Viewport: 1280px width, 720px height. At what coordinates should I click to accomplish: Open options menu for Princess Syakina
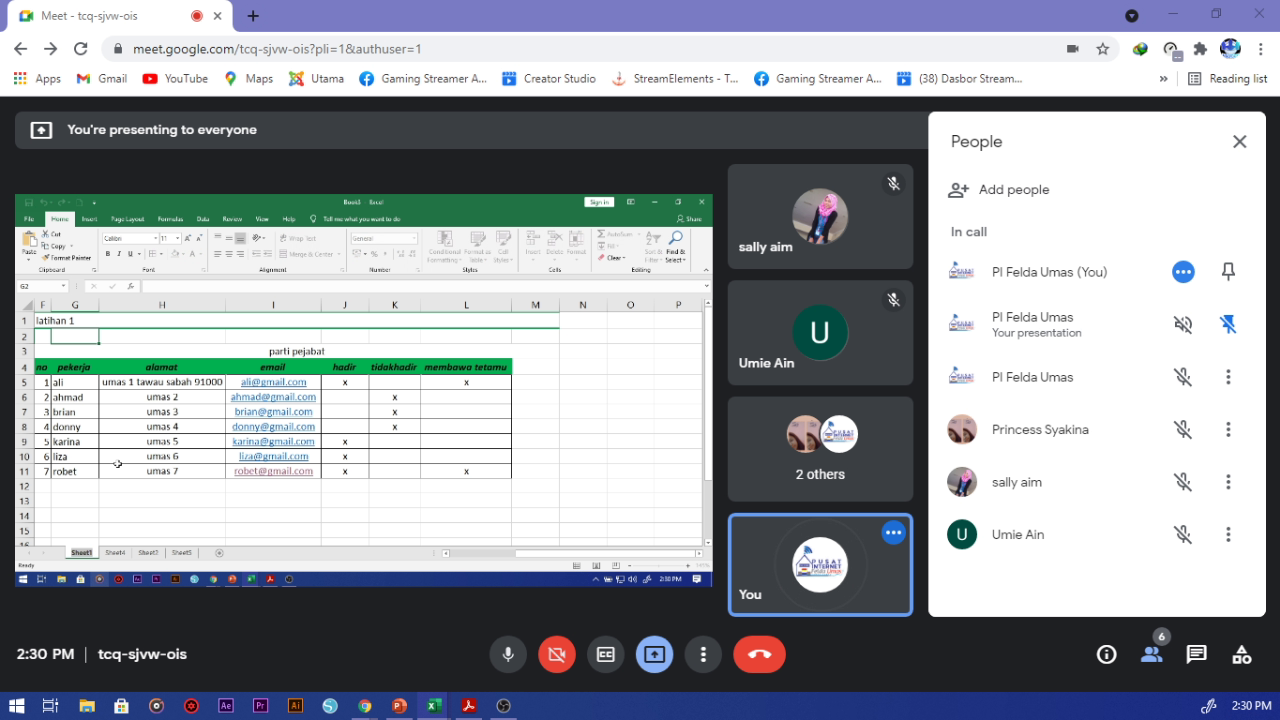(1228, 430)
